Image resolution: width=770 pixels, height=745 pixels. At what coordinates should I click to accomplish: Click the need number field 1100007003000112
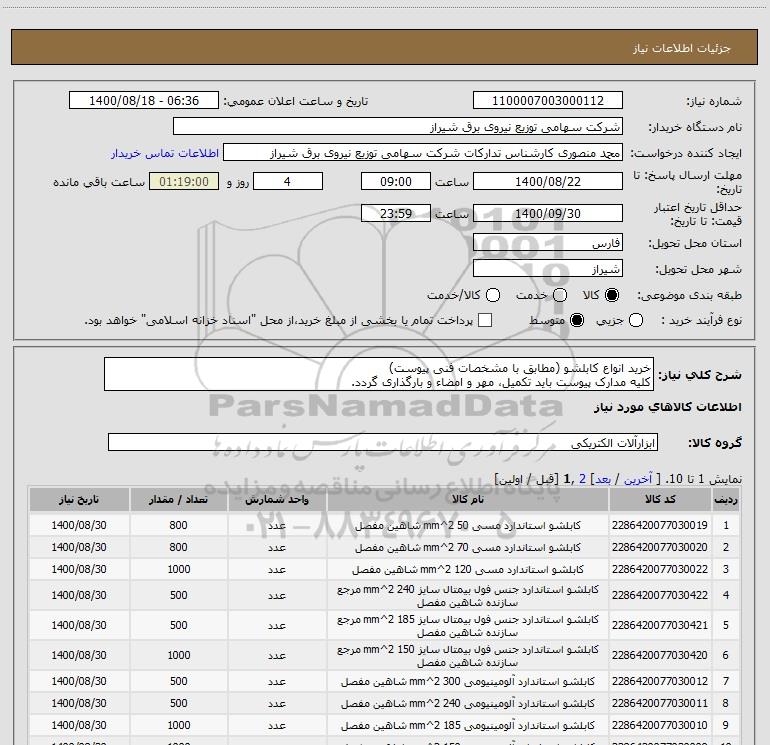(x=548, y=101)
